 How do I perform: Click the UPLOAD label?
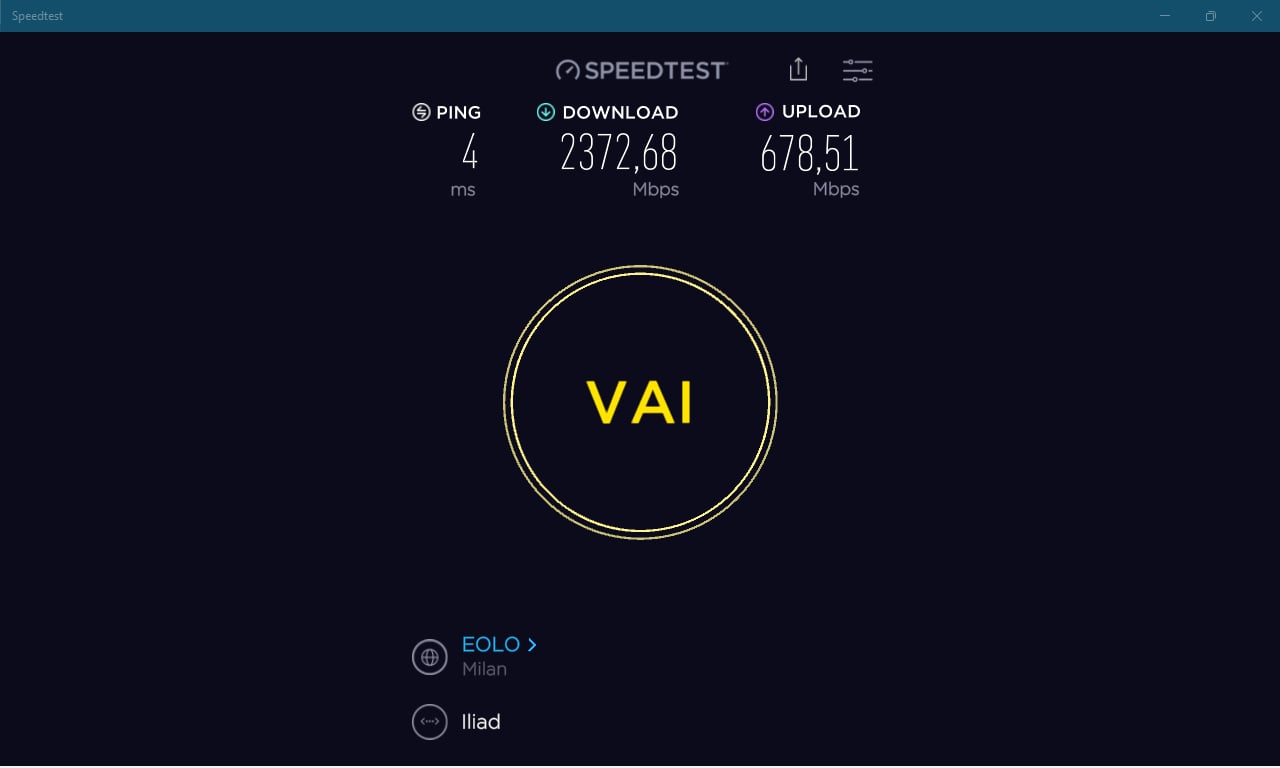click(821, 111)
